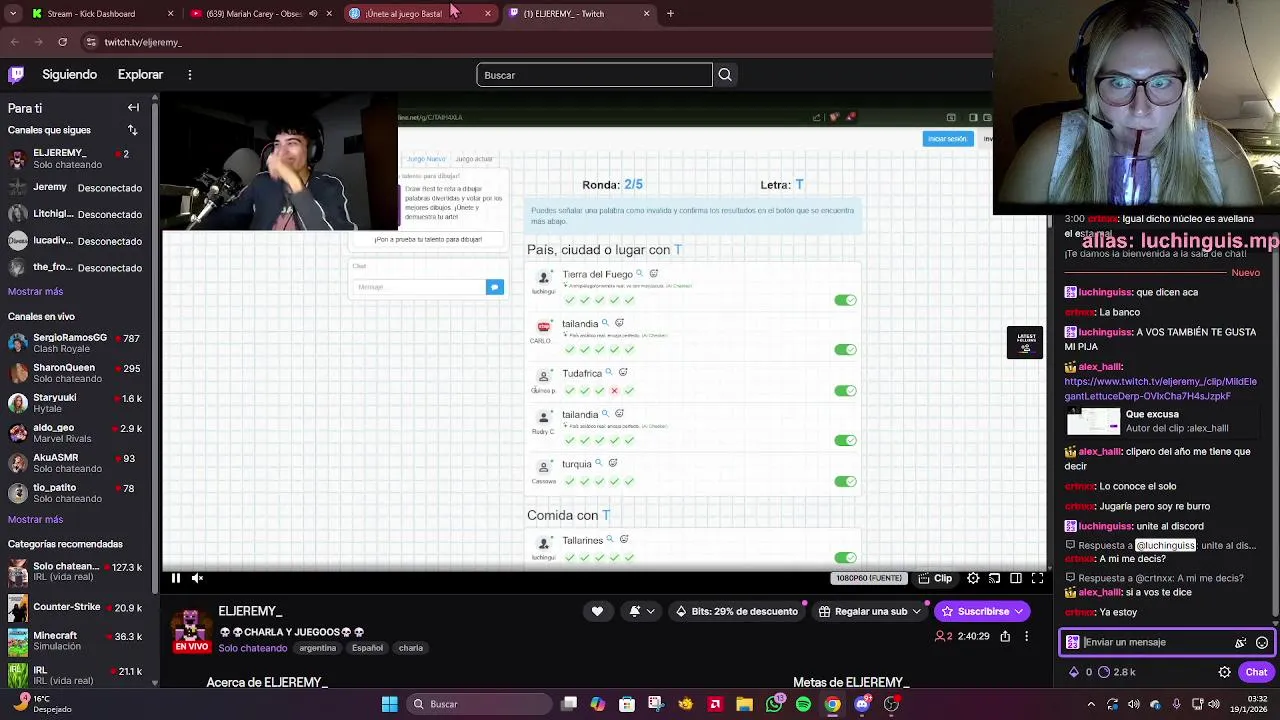This screenshot has height=720, width=1280.
Task: Open the Minecraft recommended category
Action: 78,641
